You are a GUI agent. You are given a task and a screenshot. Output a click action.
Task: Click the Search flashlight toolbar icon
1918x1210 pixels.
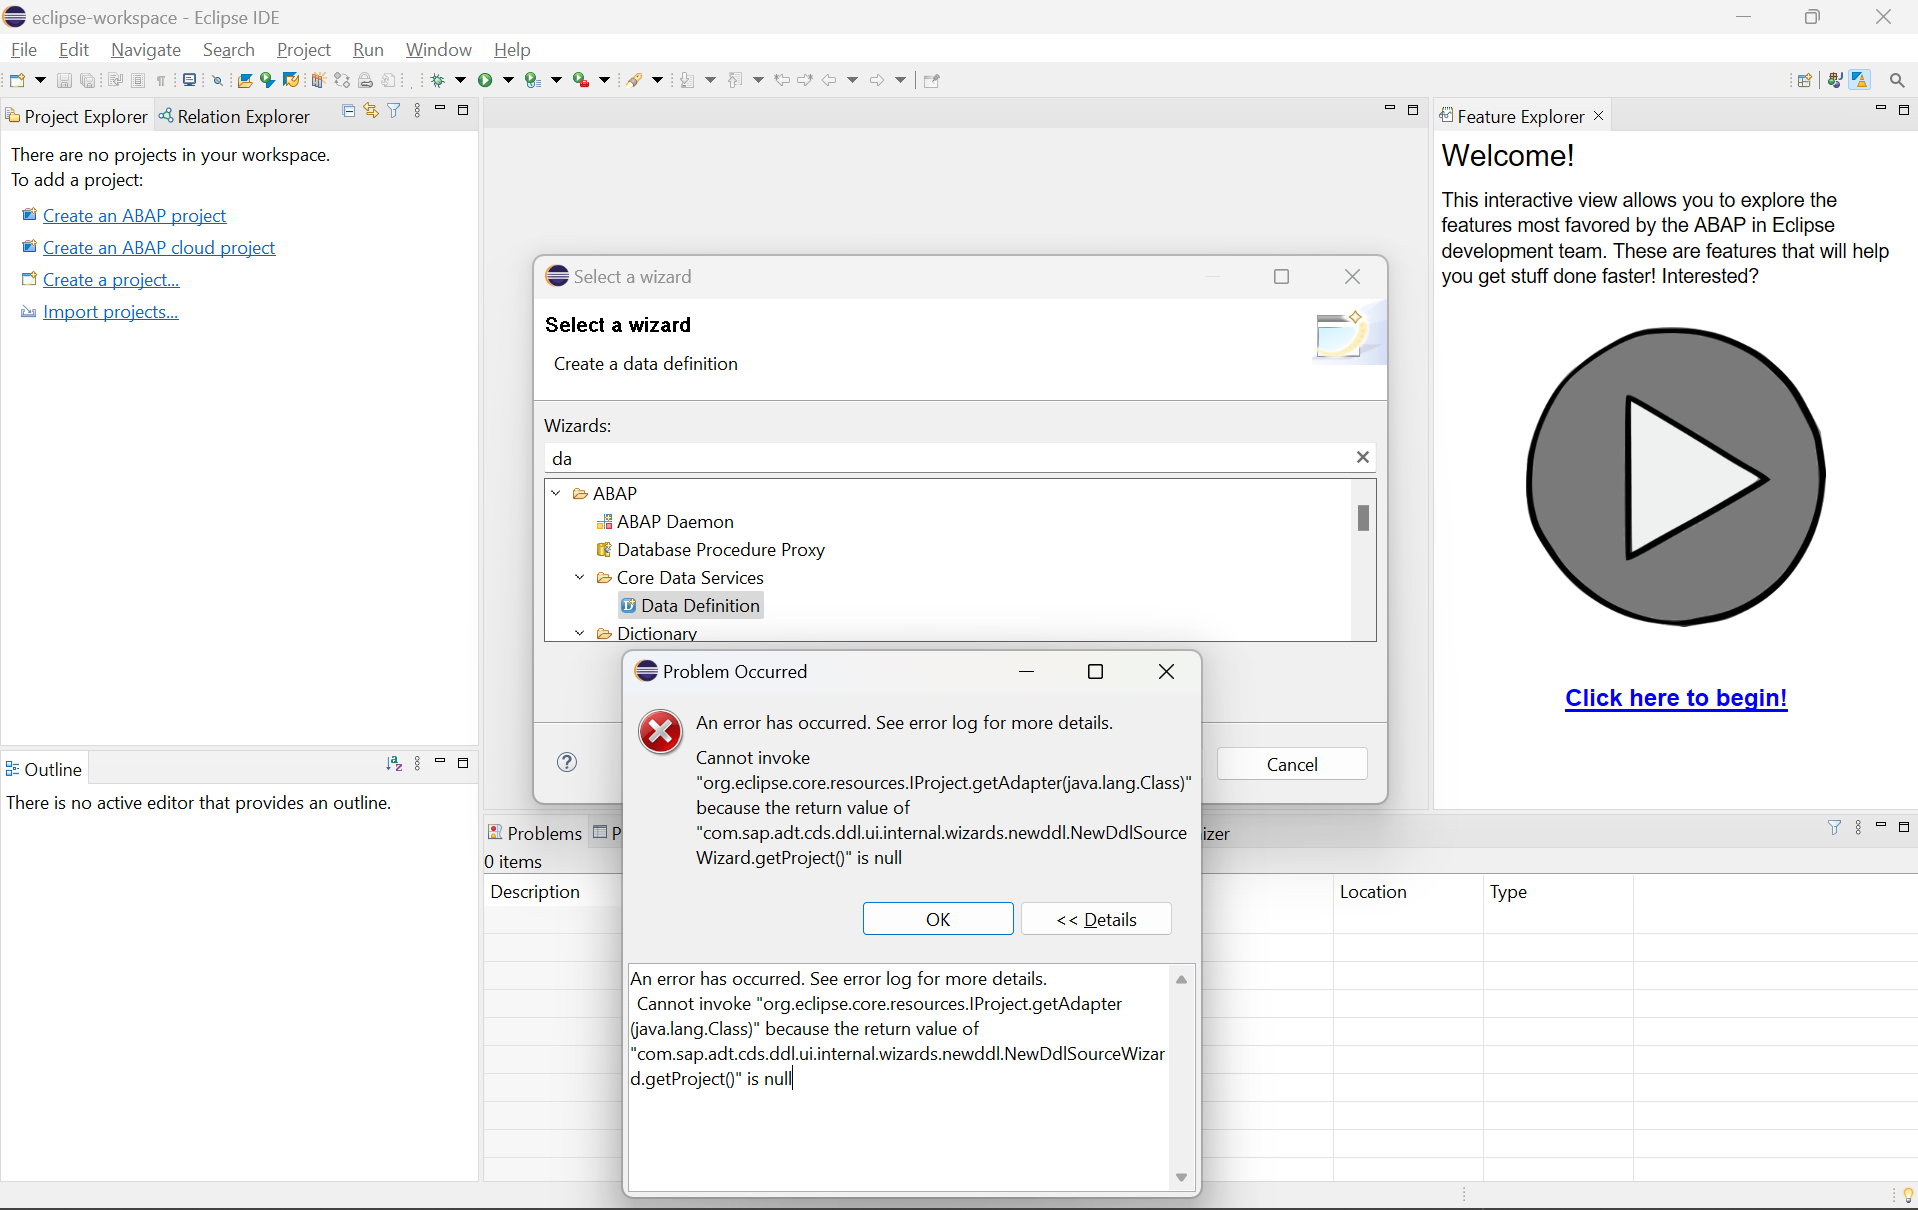pos(634,80)
